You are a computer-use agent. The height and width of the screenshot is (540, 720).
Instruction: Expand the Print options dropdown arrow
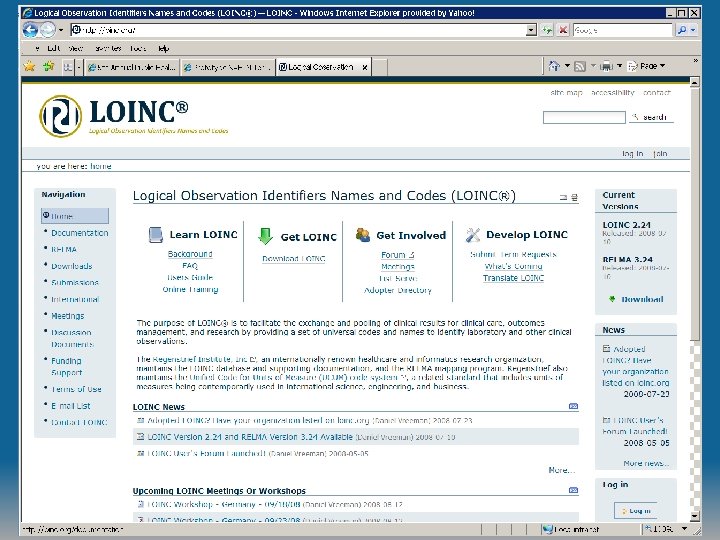[619, 66]
